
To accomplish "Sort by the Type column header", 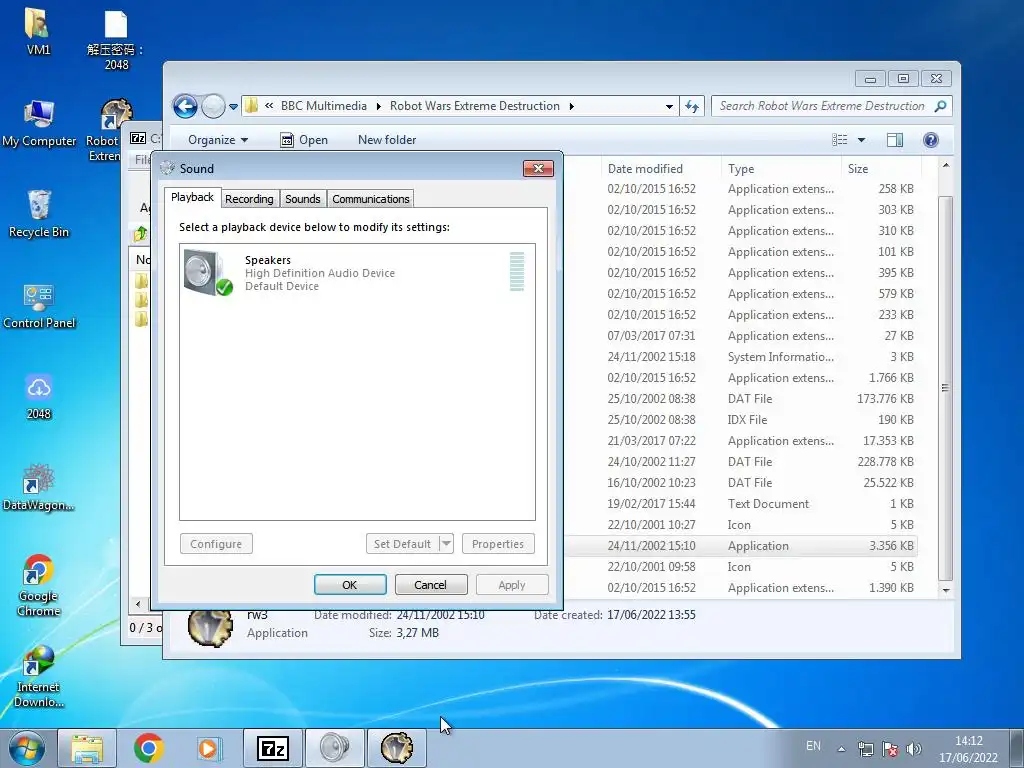I will pos(781,168).
